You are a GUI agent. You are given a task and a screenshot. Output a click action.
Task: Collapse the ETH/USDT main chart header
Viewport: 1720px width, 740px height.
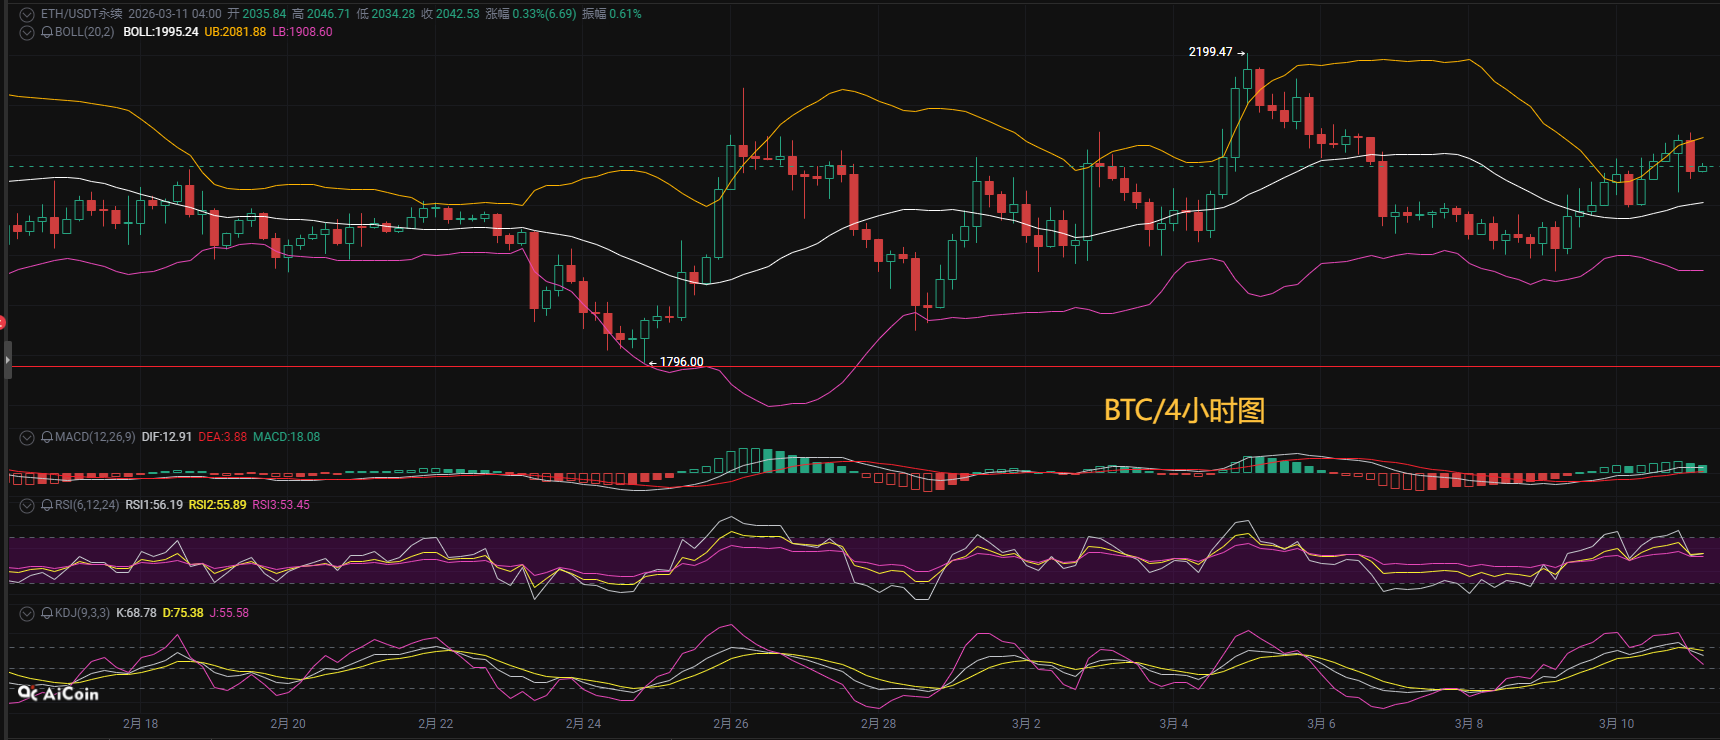(27, 14)
